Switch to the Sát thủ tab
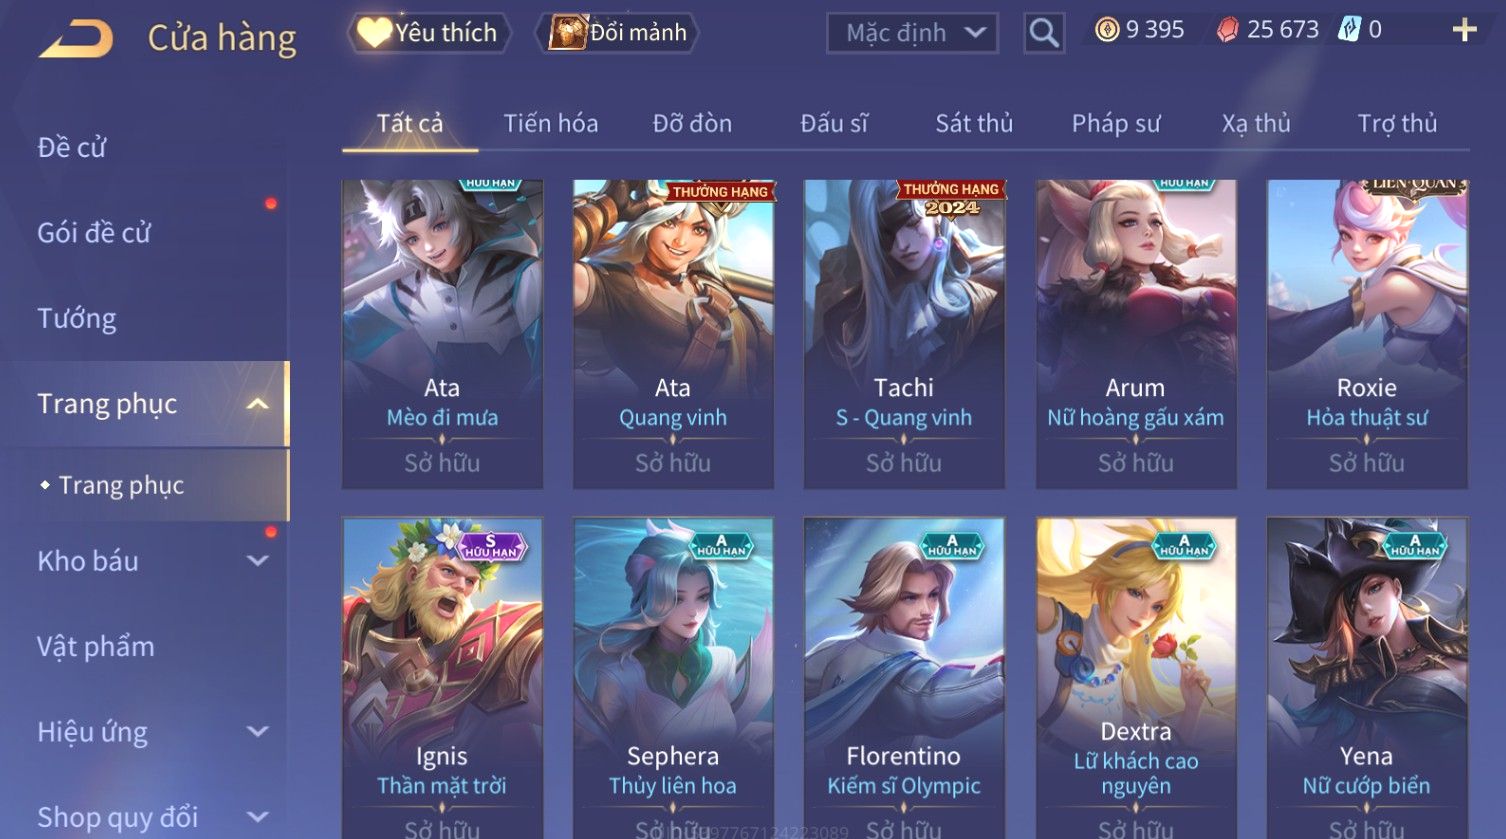This screenshot has height=839, width=1506. (x=974, y=123)
